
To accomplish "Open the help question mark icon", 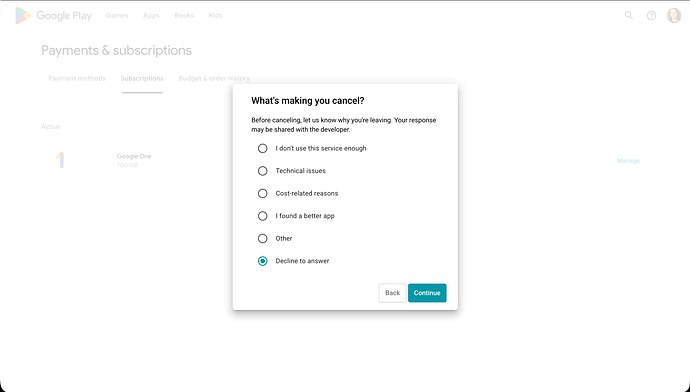I will point(651,16).
